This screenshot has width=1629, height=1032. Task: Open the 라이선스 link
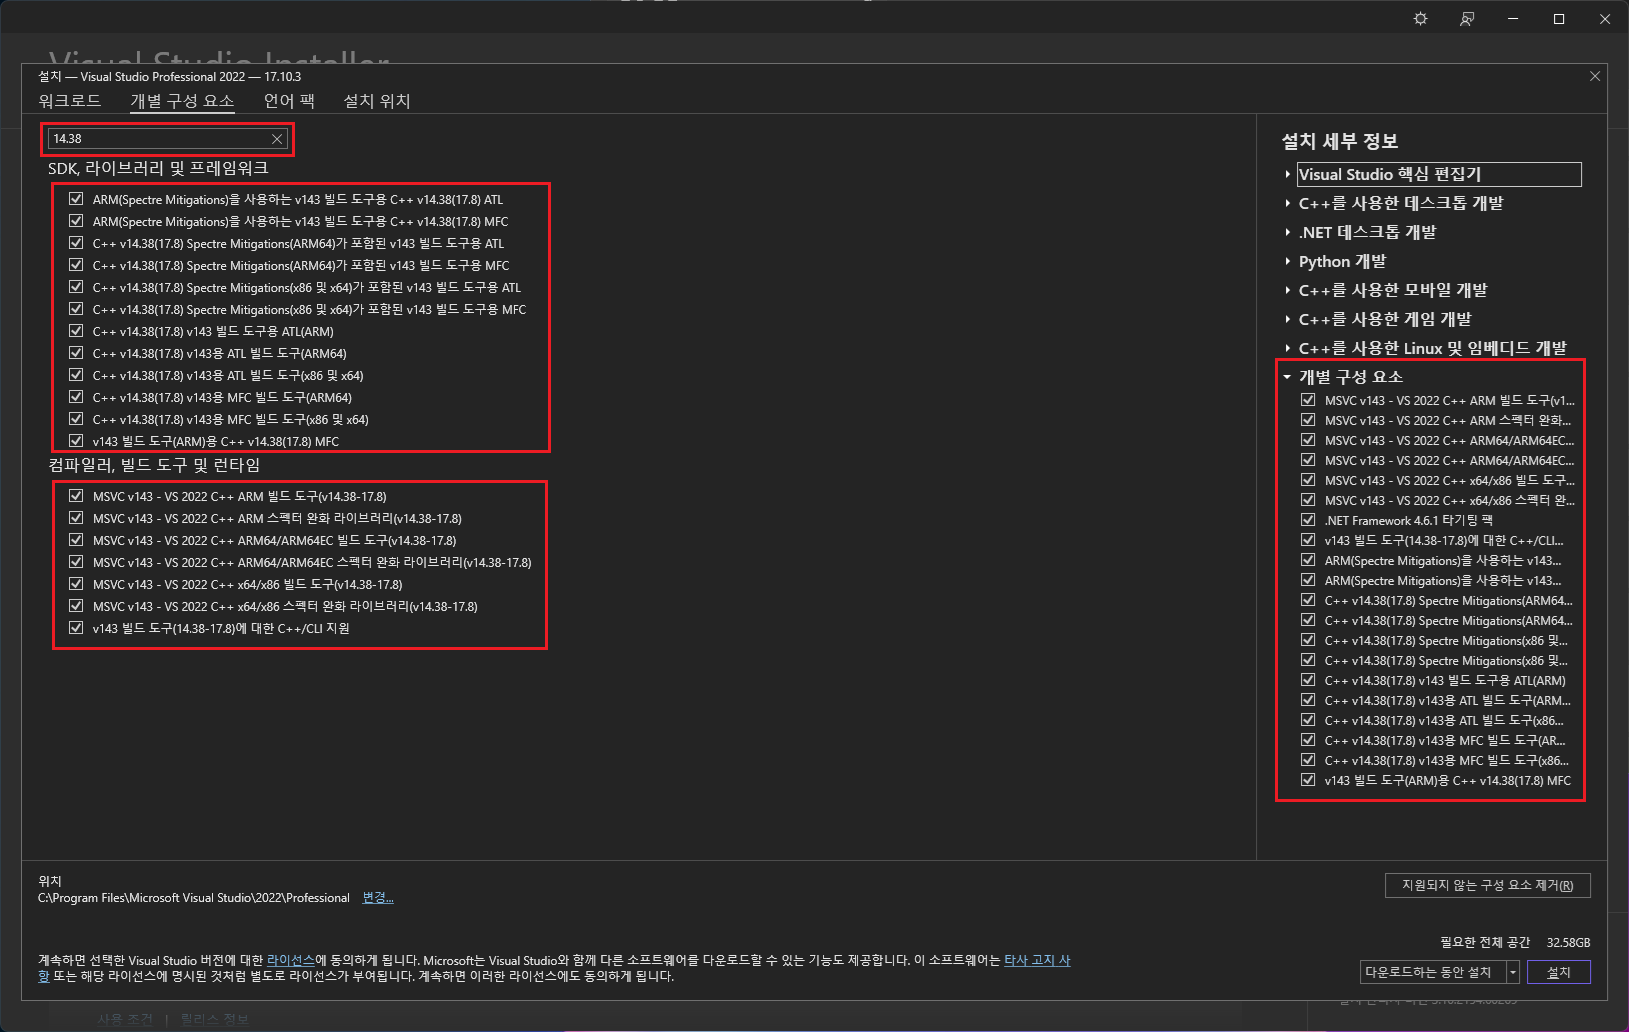291,960
